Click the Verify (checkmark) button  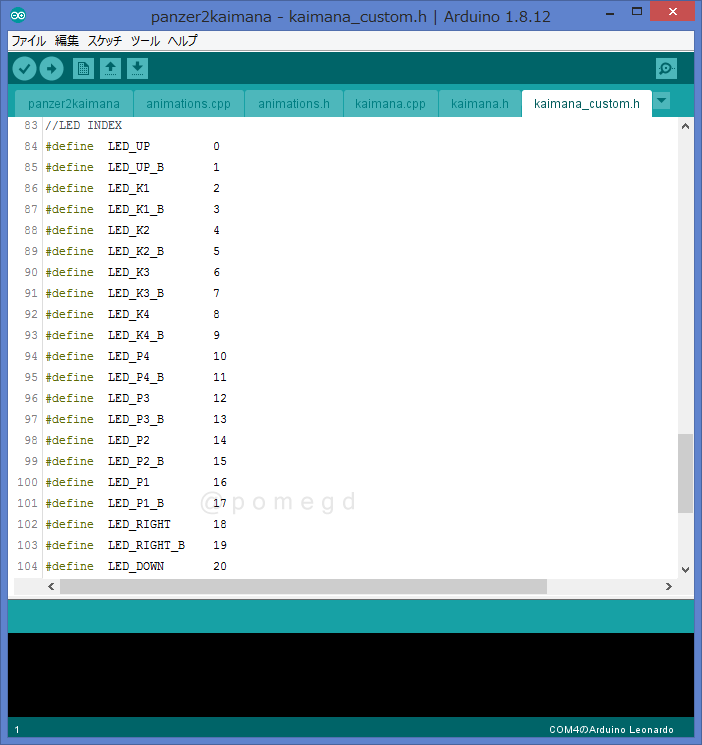point(24,69)
